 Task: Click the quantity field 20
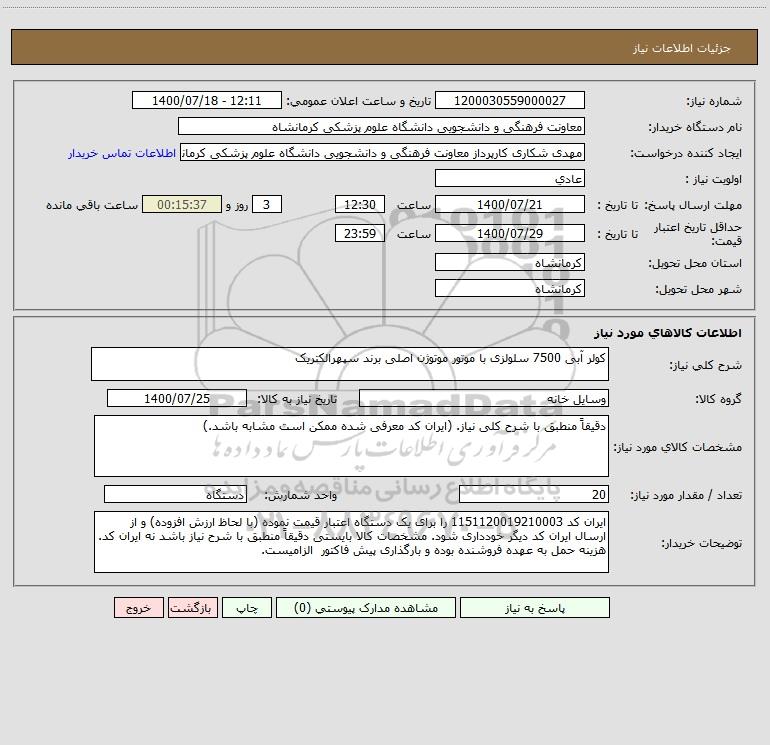pyautogui.click(x=534, y=495)
